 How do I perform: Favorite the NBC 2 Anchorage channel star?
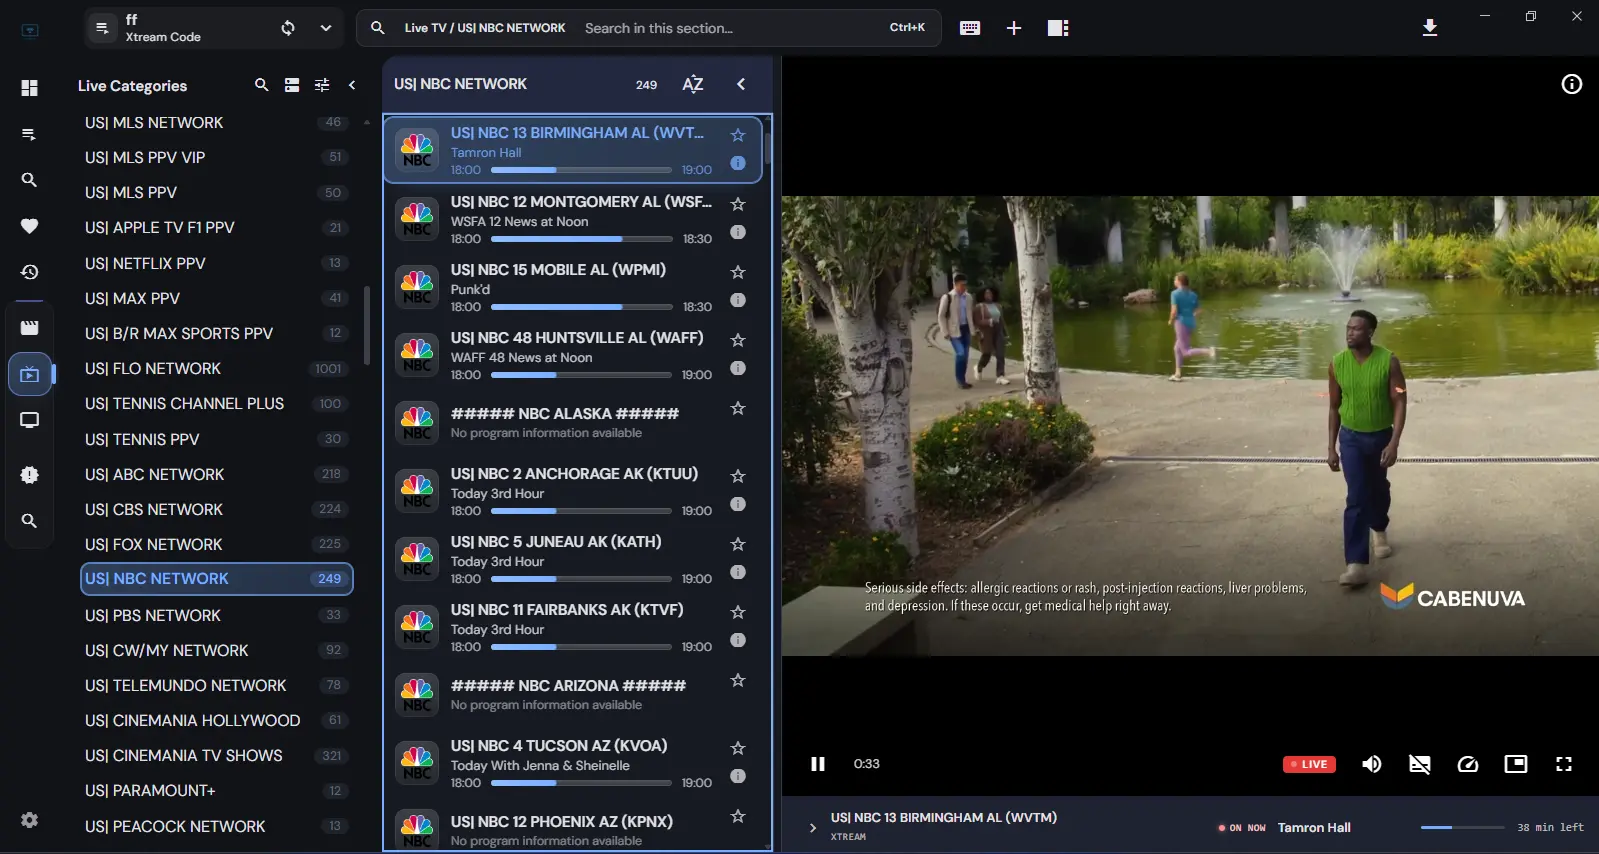click(x=738, y=476)
